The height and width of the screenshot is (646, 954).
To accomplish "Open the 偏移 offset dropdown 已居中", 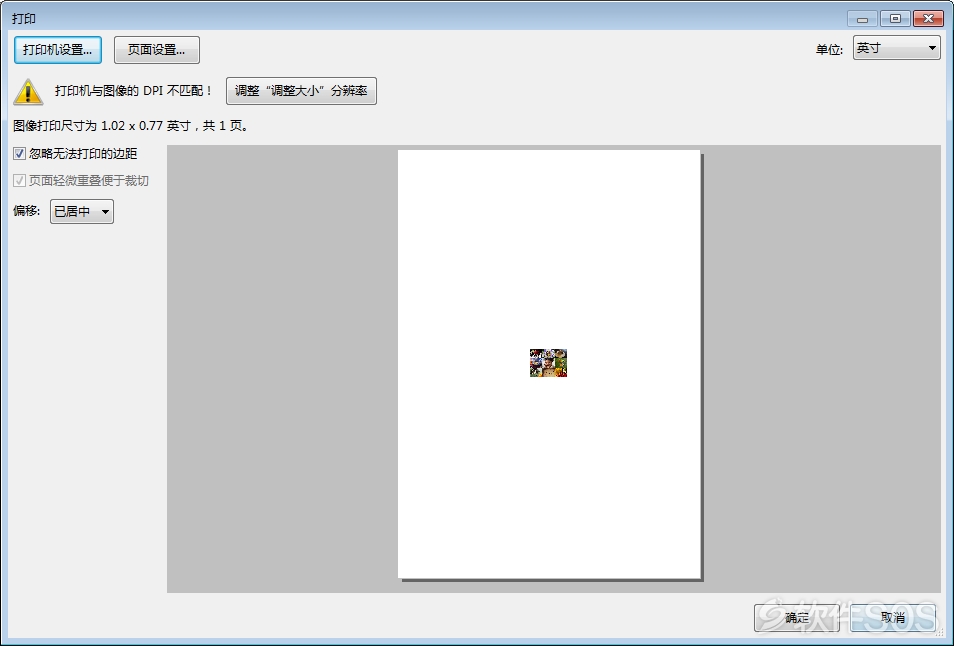I will pos(82,212).
